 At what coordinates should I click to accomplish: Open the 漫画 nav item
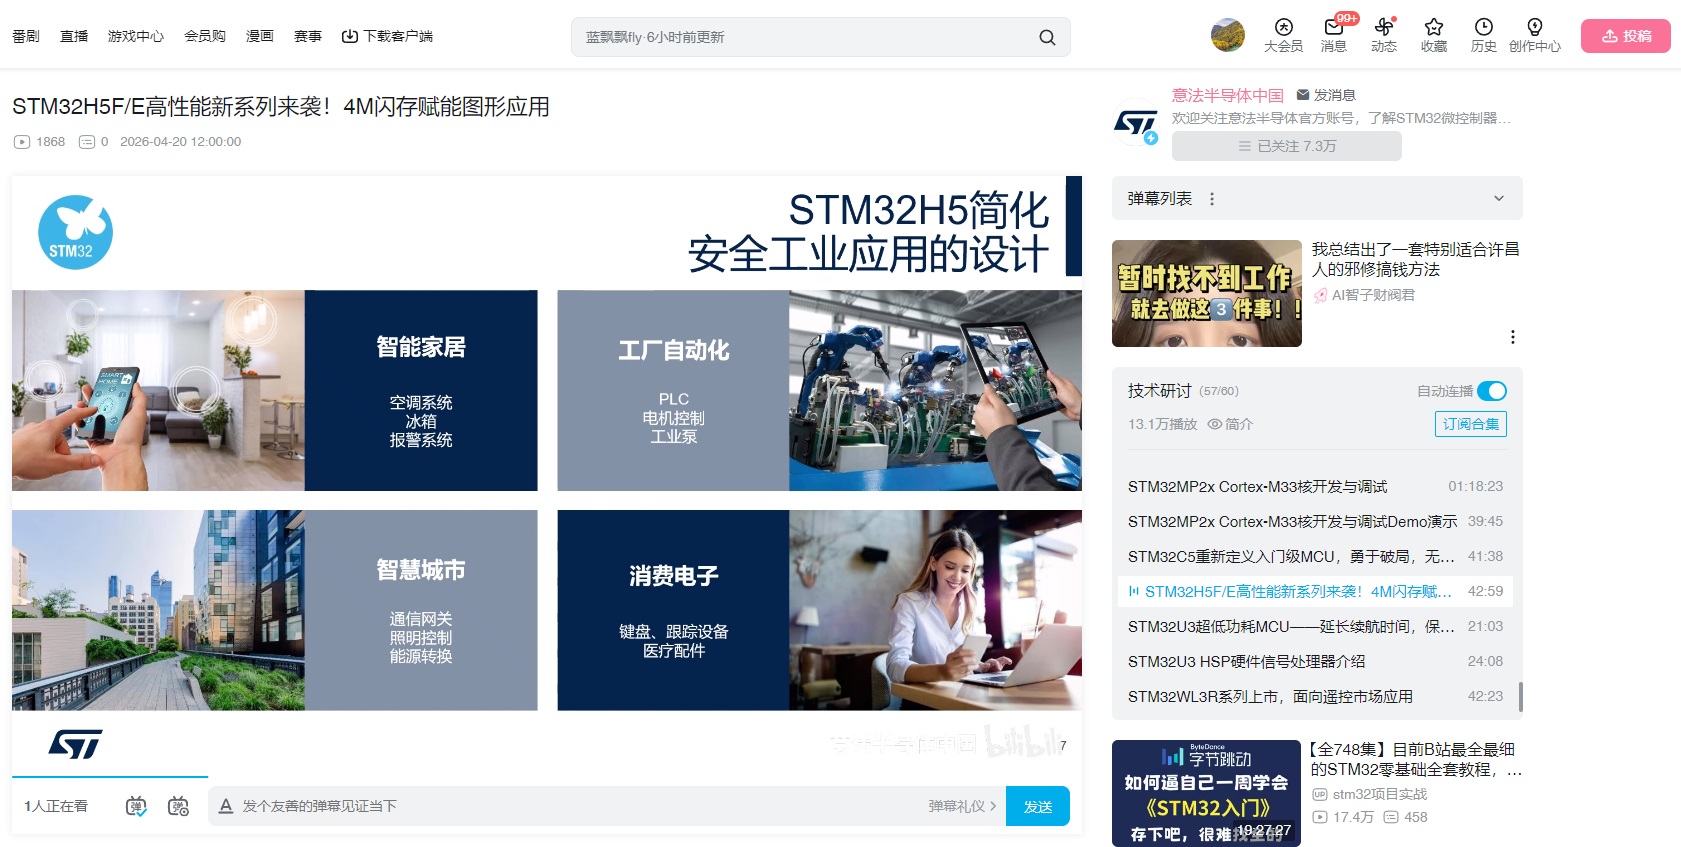tap(260, 36)
